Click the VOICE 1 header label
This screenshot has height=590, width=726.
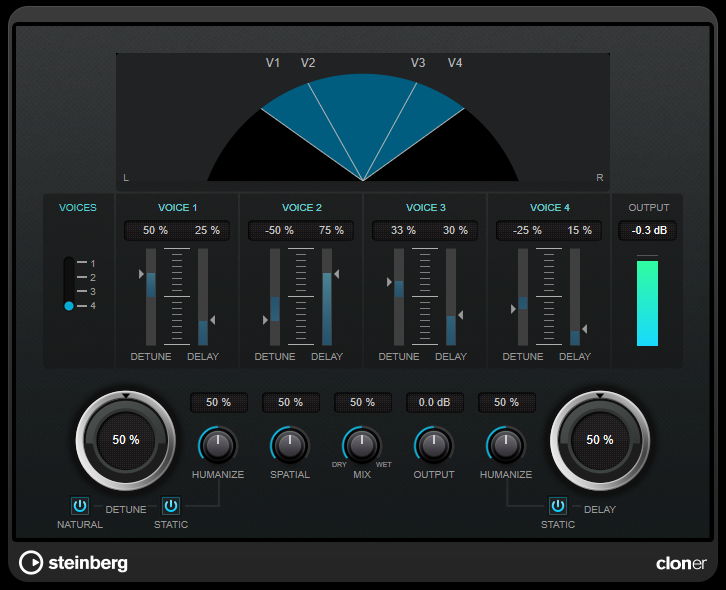177,207
